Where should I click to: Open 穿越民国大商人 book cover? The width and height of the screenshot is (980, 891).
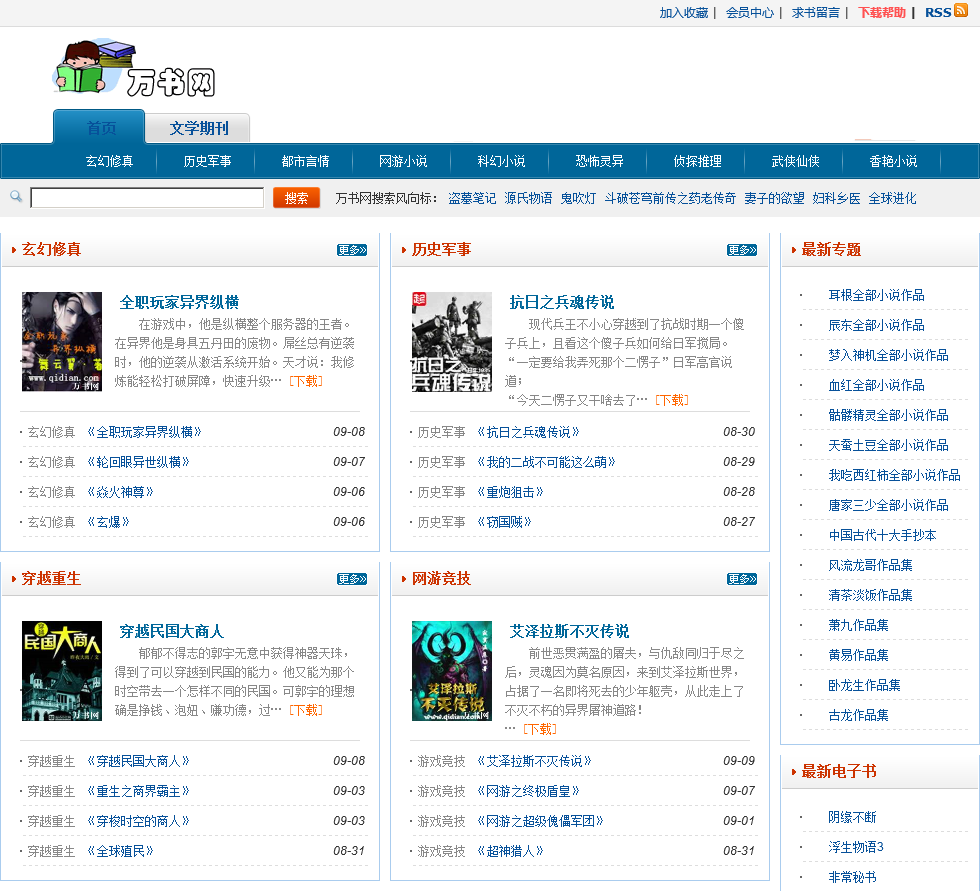pyautogui.click(x=62, y=670)
